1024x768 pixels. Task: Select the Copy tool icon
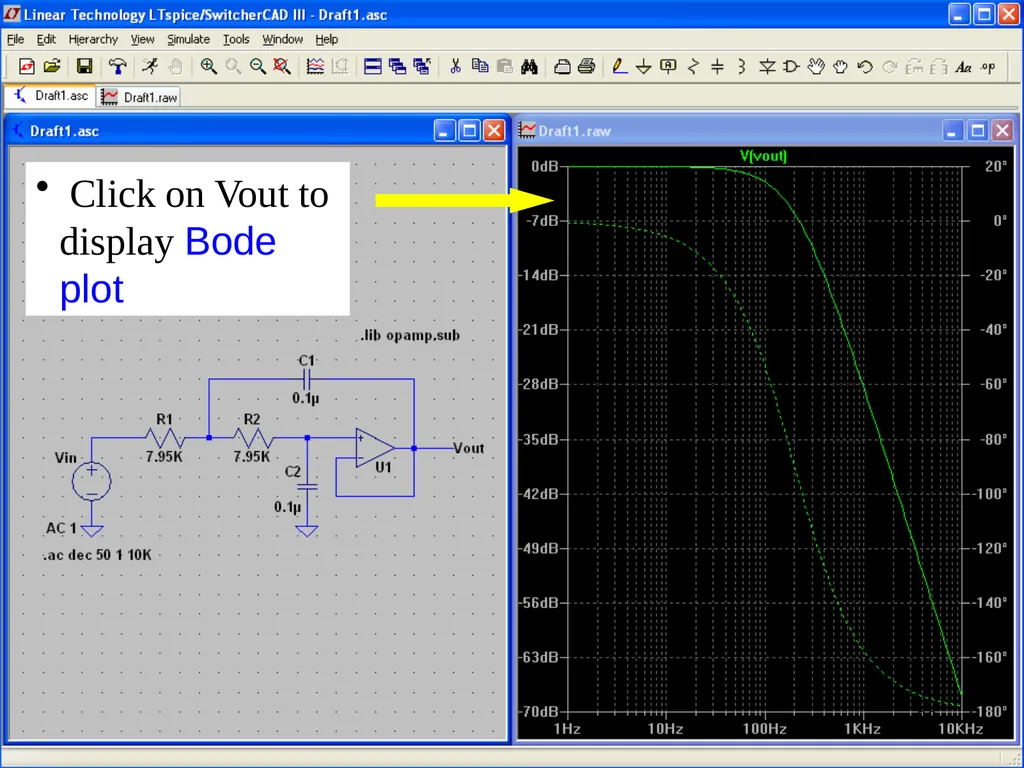[x=480, y=66]
